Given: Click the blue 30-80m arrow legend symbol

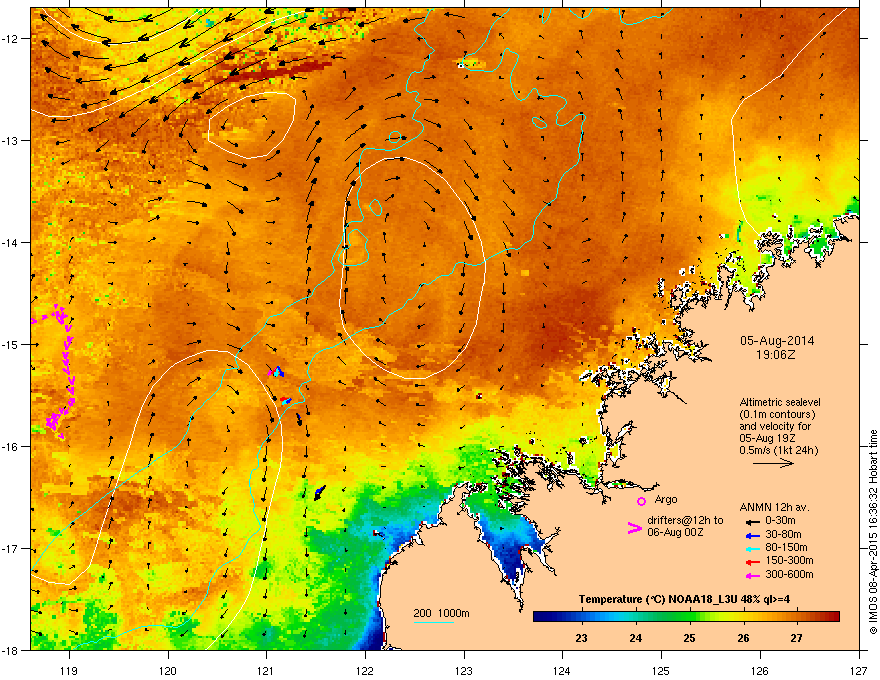Looking at the screenshot, I should pyautogui.click(x=753, y=535).
